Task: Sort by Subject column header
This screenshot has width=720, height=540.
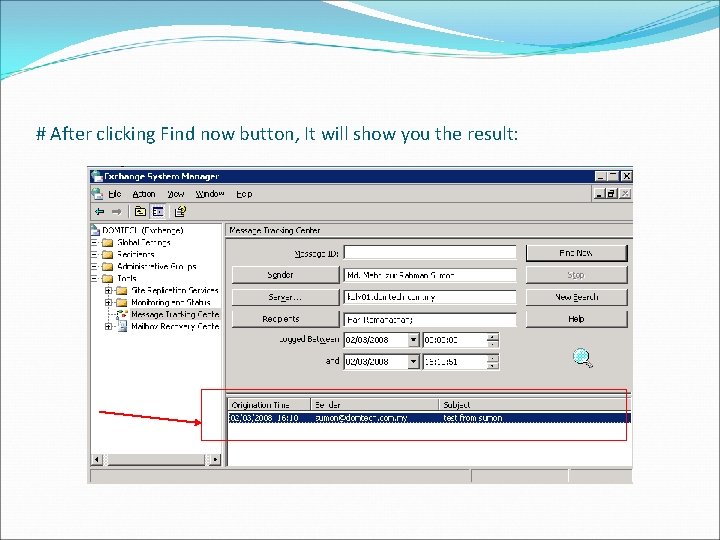Action: point(534,405)
